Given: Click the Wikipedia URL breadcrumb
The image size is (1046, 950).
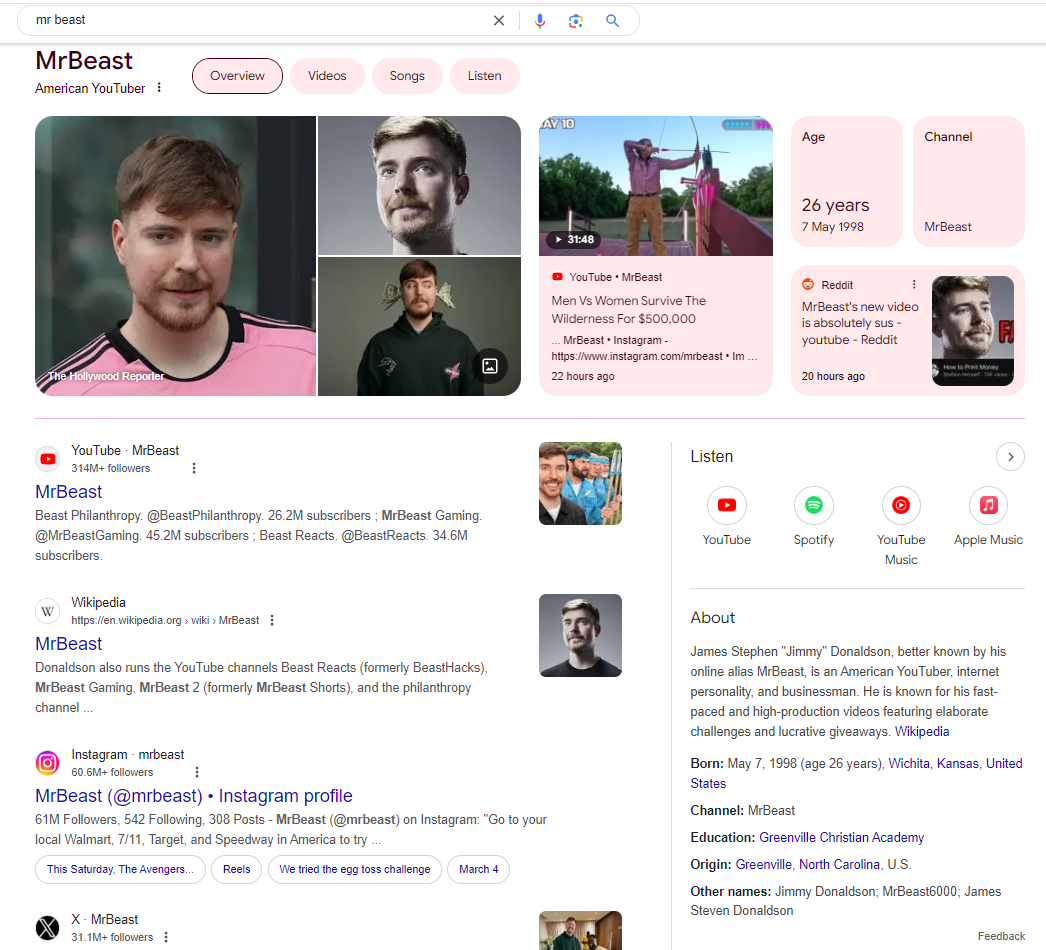Looking at the screenshot, I should (165, 620).
